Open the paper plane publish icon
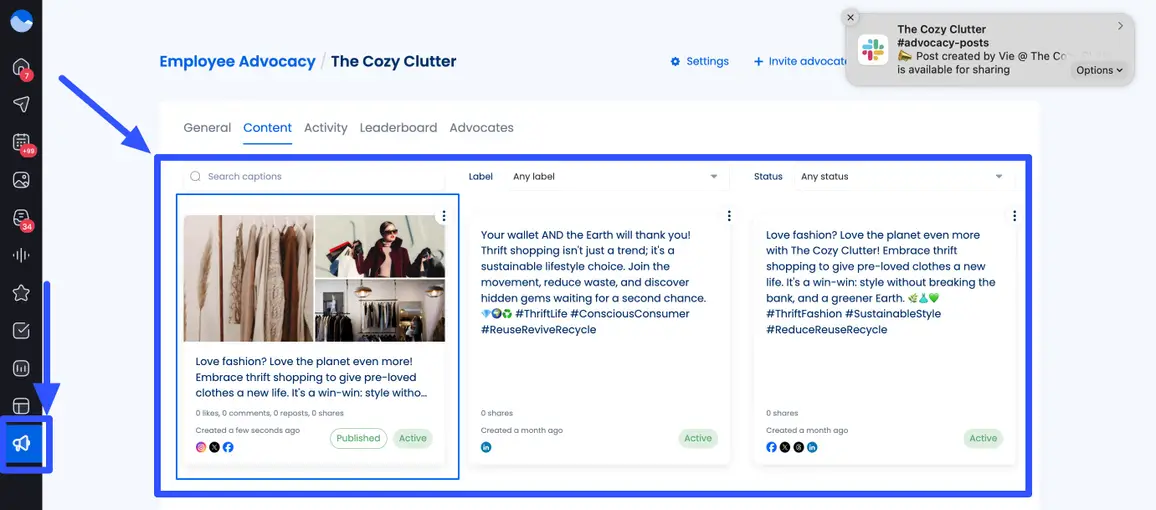 click(21, 104)
